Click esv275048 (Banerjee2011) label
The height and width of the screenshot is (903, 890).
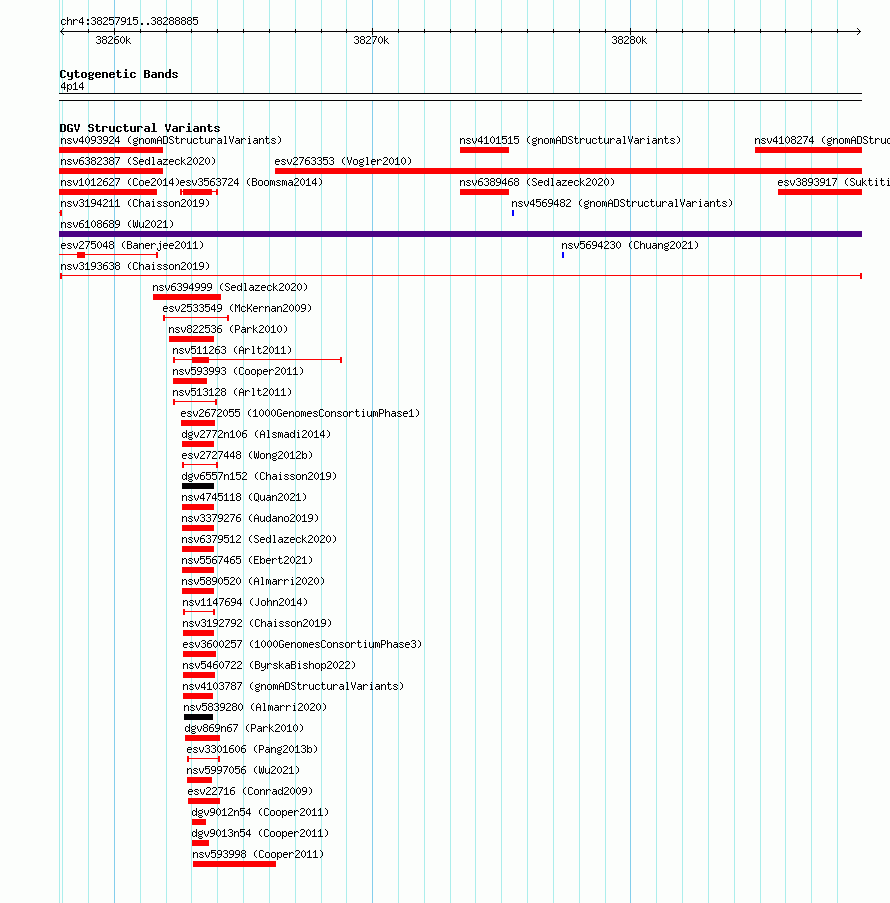click(132, 245)
